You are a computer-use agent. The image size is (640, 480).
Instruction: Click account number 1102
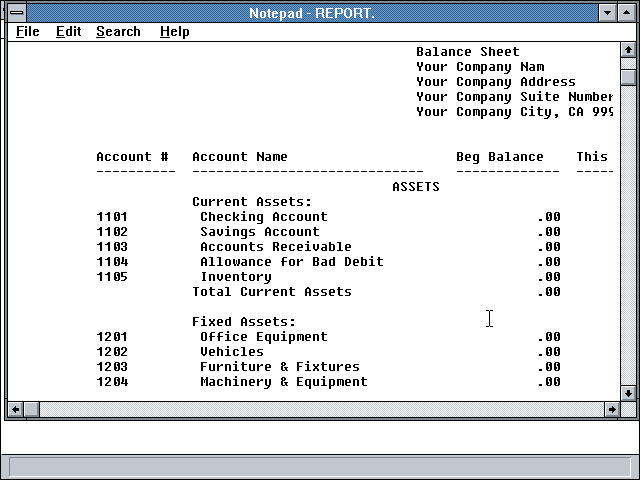[x=112, y=232]
